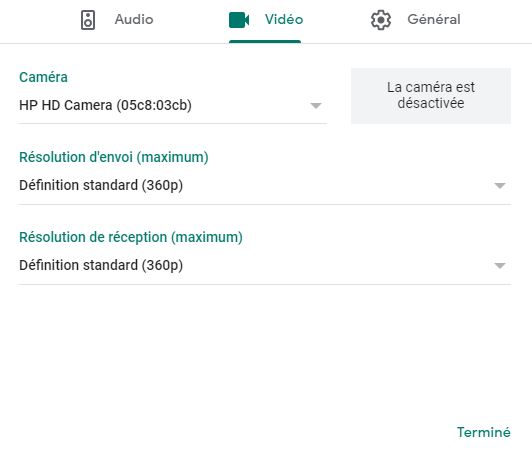The width and height of the screenshot is (532, 460).
Task: Expand the Résolution d'envoi dropdown arrow
Action: [500, 186]
